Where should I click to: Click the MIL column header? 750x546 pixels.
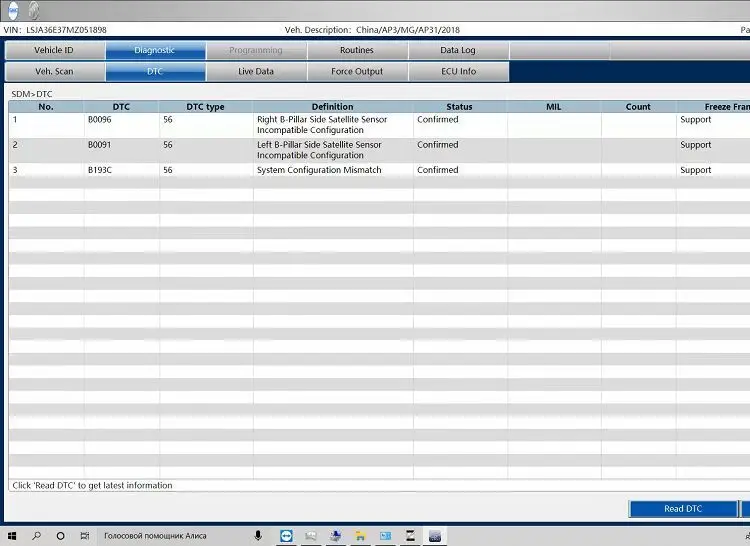point(554,107)
